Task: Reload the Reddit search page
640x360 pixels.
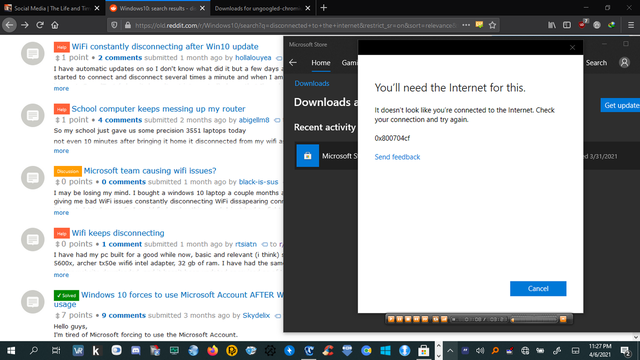Action: [x=40, y=25]
